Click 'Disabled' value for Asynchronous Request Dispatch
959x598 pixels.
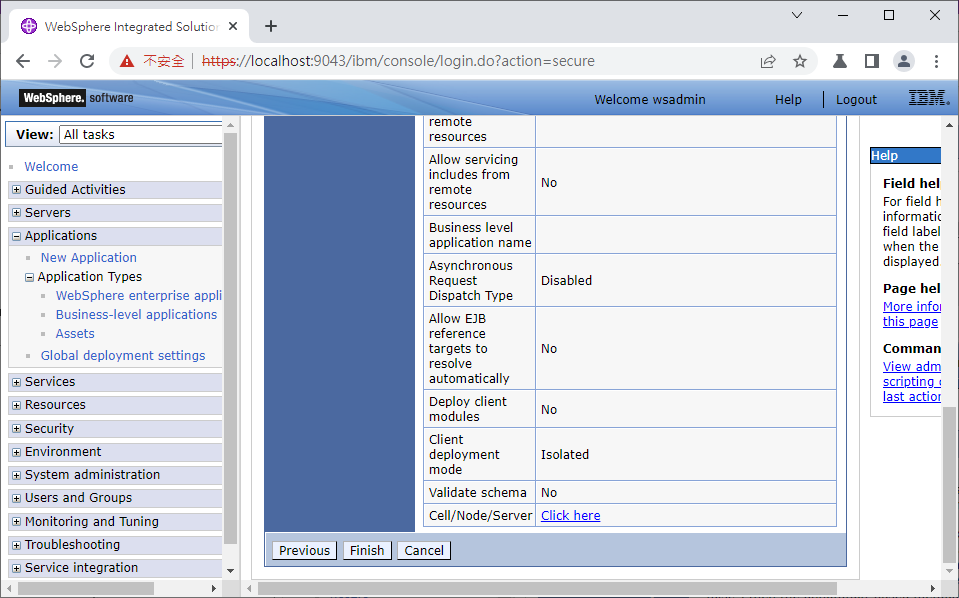[566, 281]
